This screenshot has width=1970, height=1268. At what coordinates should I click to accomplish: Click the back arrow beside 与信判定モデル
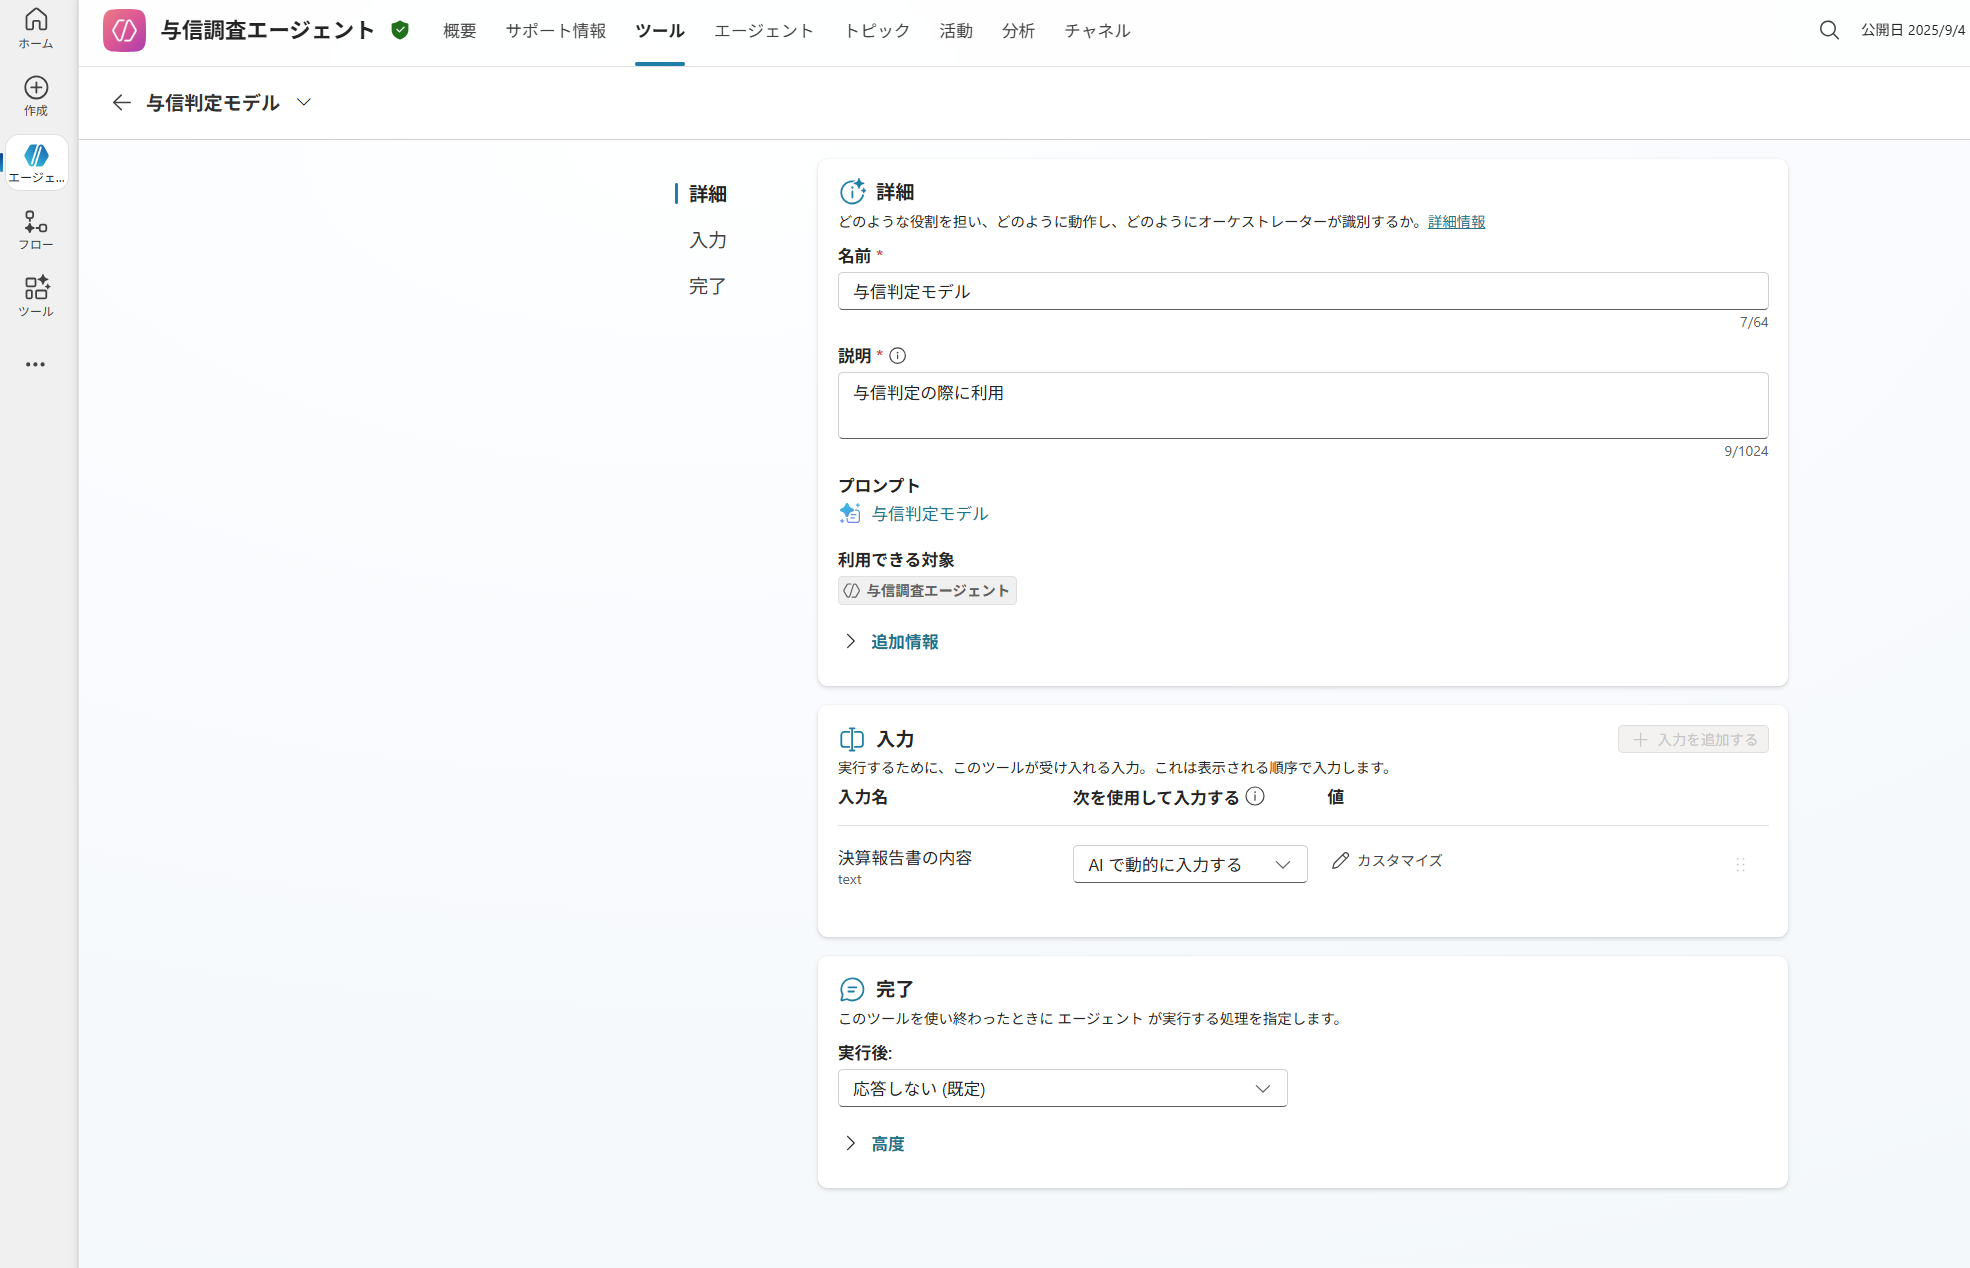coord(121,102)
